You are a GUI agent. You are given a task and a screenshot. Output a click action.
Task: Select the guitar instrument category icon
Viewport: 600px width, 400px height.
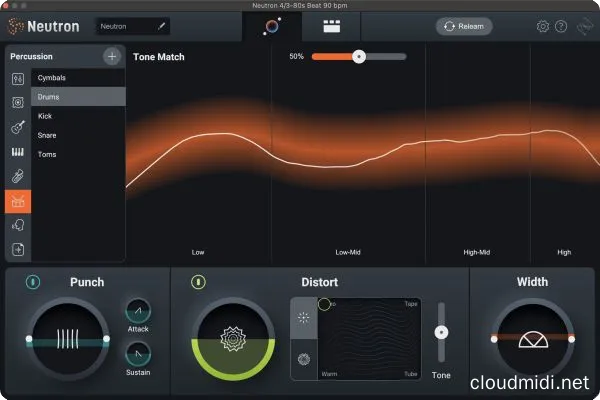pos(18,128)
